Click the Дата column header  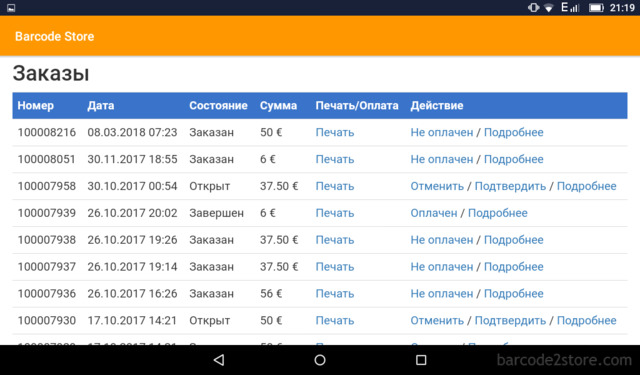click(101, 106)
